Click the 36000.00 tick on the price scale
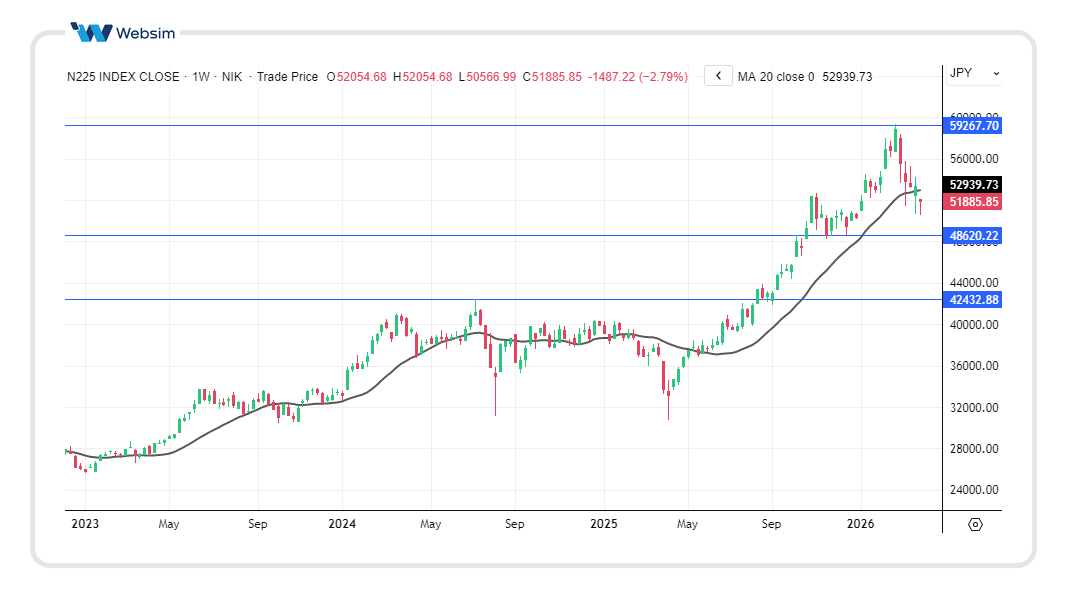1067x598 pixels. (x=973, y=366)
